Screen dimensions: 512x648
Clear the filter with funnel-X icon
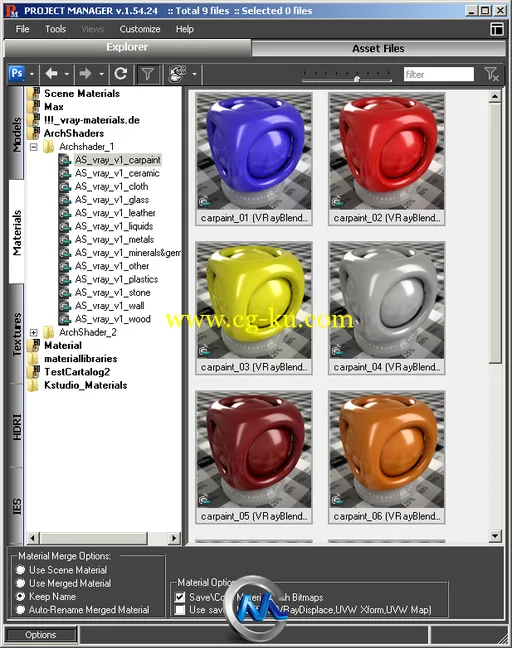[491, 74]
